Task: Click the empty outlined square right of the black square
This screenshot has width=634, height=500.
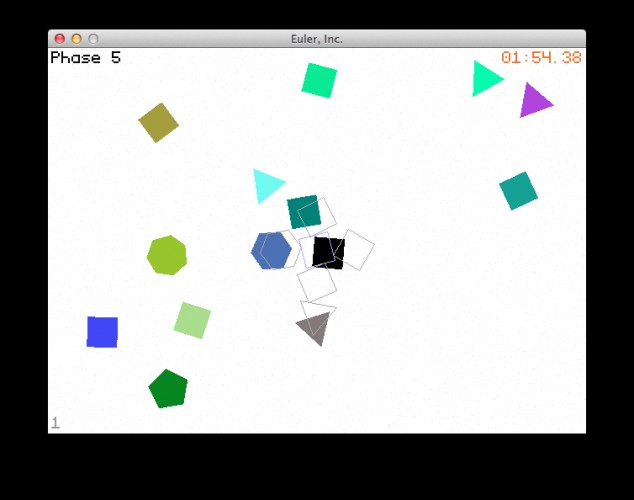Action: pos(356,250)
